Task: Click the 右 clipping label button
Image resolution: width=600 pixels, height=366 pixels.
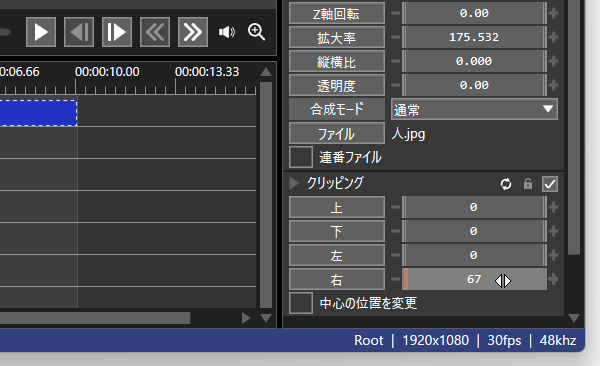Action: pyautogui.click(x=337, y=279)
